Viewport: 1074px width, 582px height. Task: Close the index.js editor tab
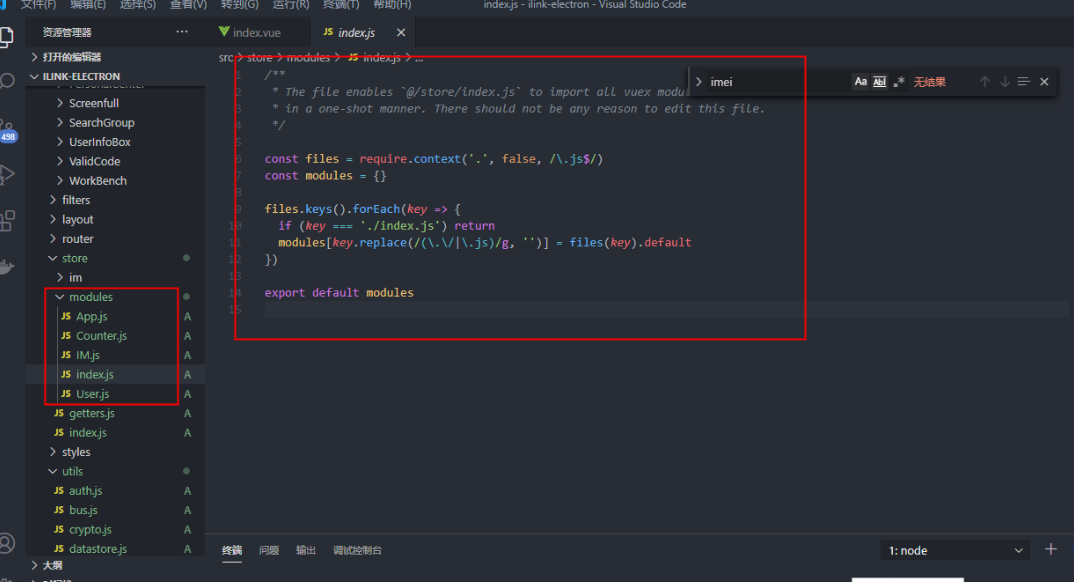coord(401,32)
